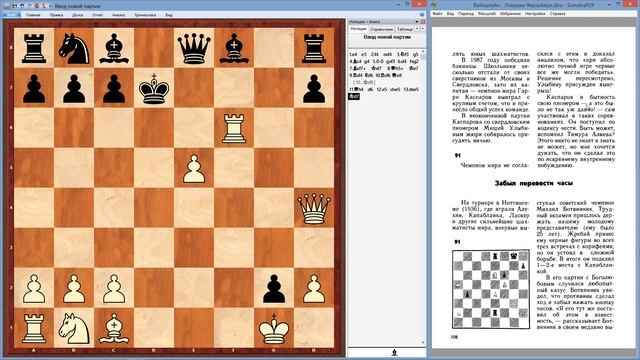This screenshot has height=360, width=640.
Task: Click the small piece icon below notation
Action: coord(394,353)
